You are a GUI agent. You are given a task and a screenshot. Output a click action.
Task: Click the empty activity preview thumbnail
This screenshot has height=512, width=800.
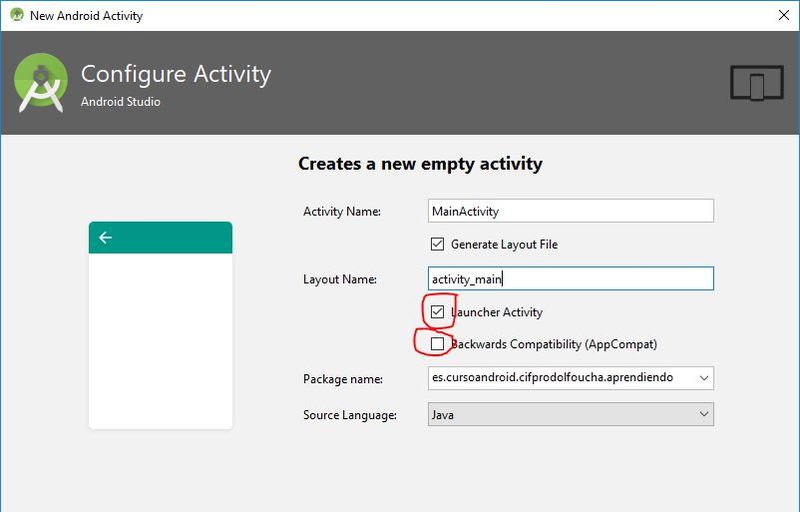click(x=161, y=325)
